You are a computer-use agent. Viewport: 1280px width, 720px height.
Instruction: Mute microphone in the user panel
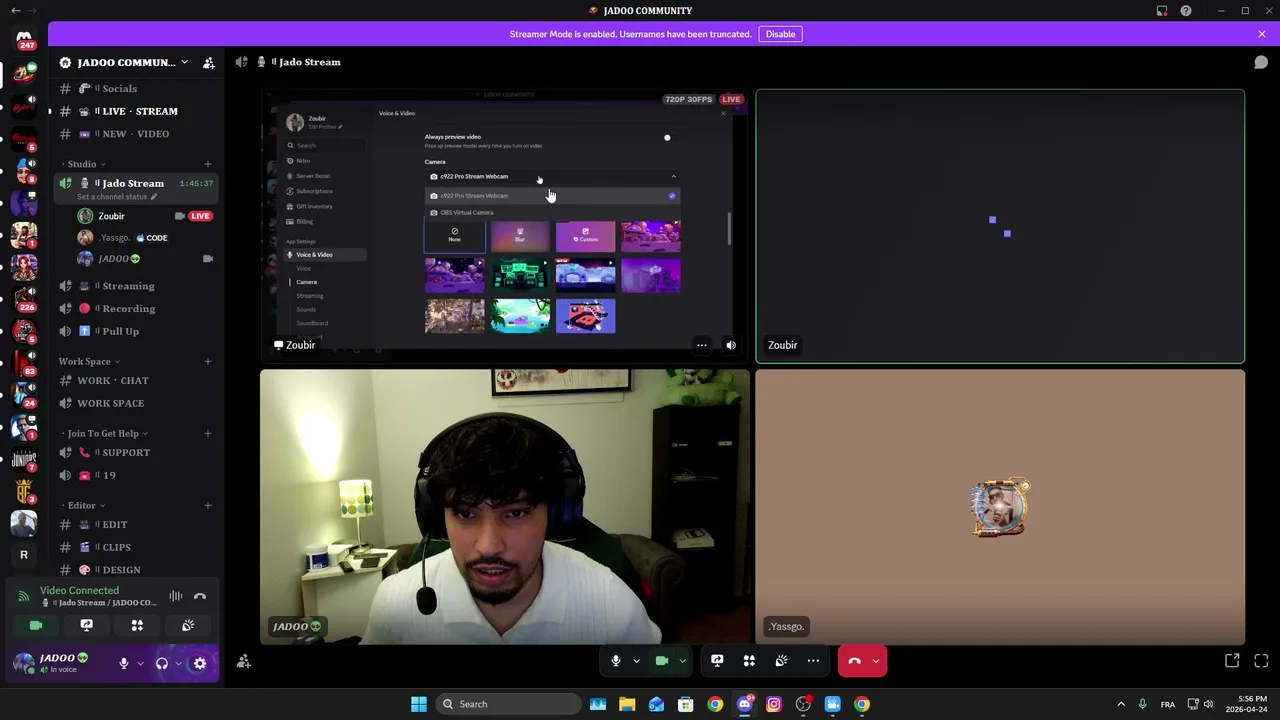pos(124,663)
